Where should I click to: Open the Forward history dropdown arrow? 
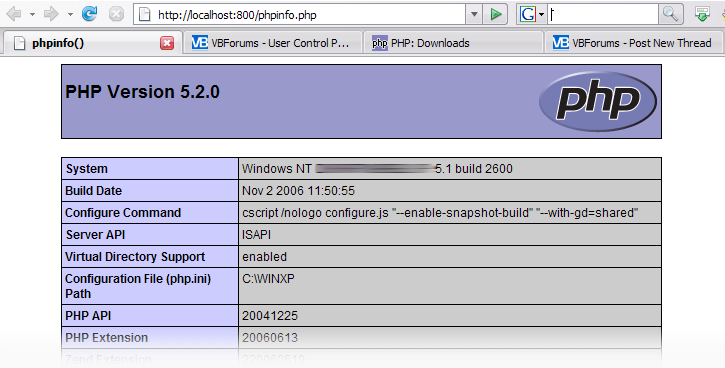coord(70,15)
